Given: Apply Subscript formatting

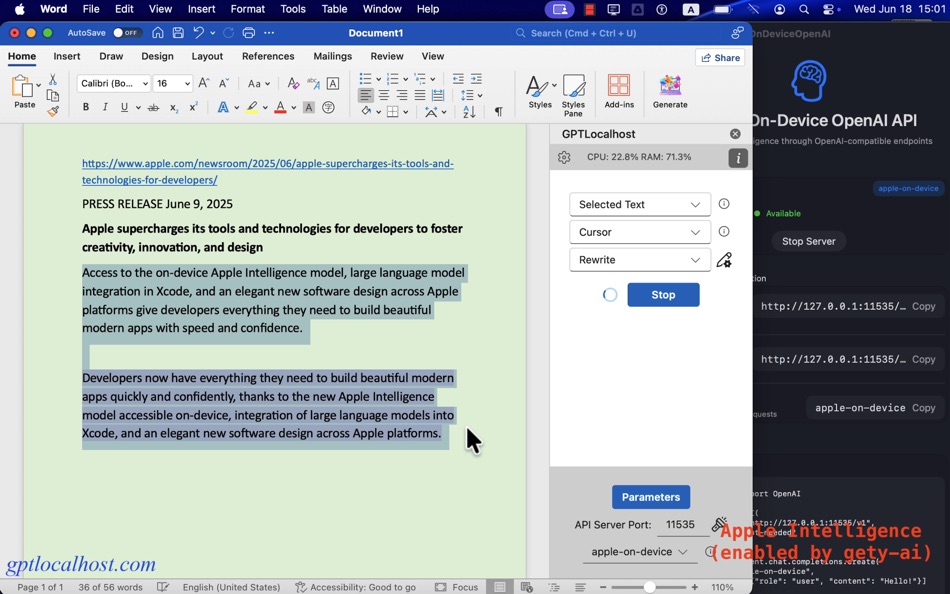Looking at the screenshot, I should 174,107.
